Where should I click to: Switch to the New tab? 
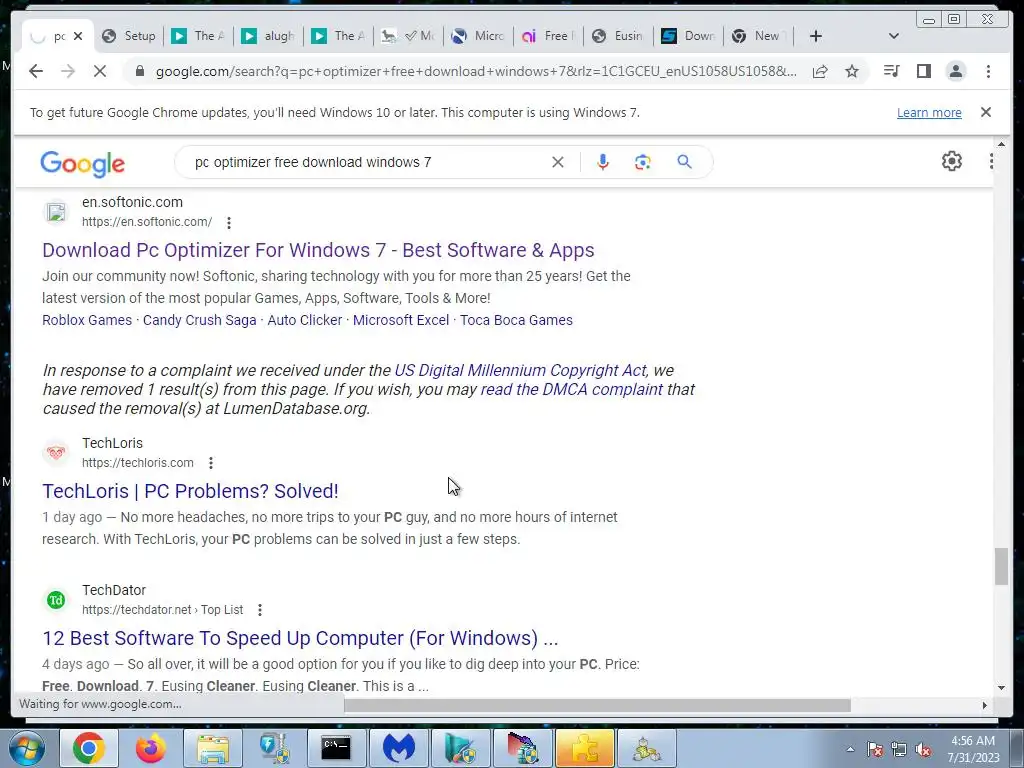coord(758,36)
